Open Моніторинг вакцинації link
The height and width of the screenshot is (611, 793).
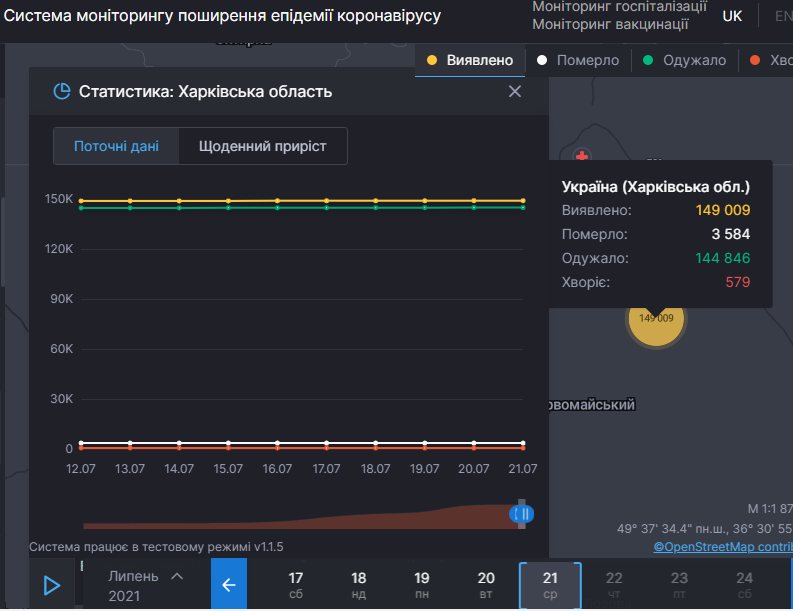click(x=610, y=24)
